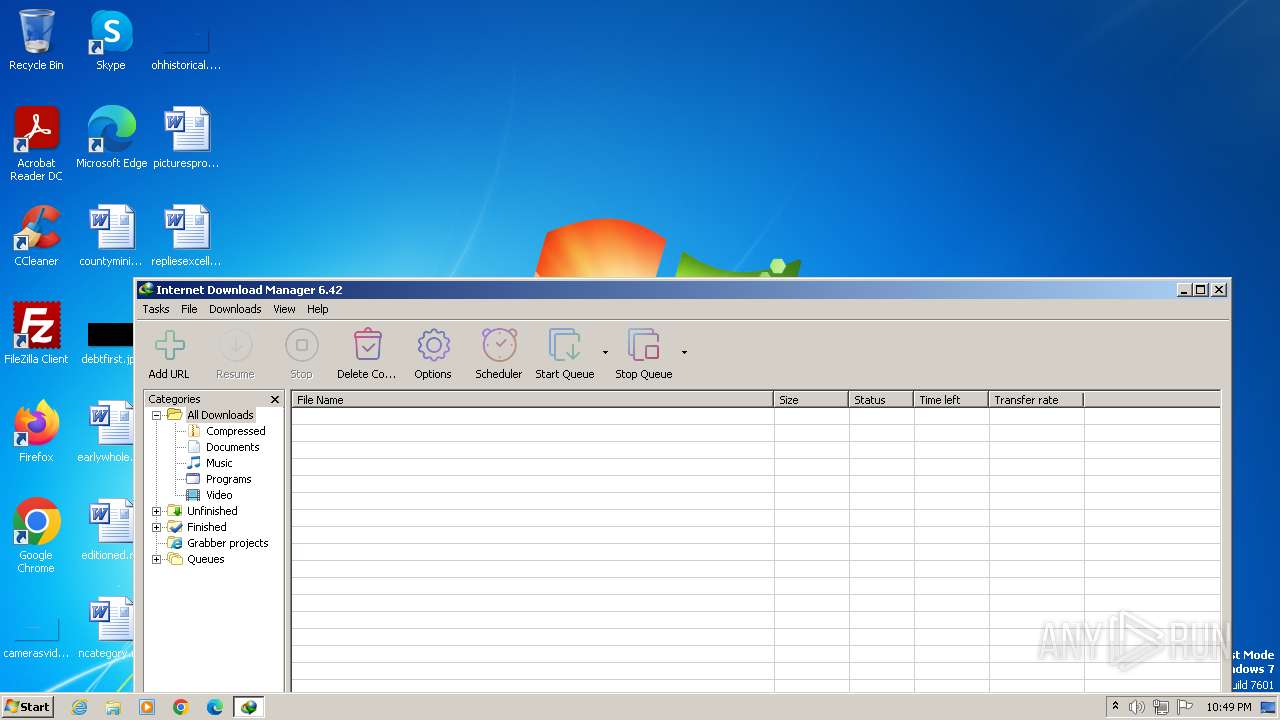Open the Help menu

point(318,309)
